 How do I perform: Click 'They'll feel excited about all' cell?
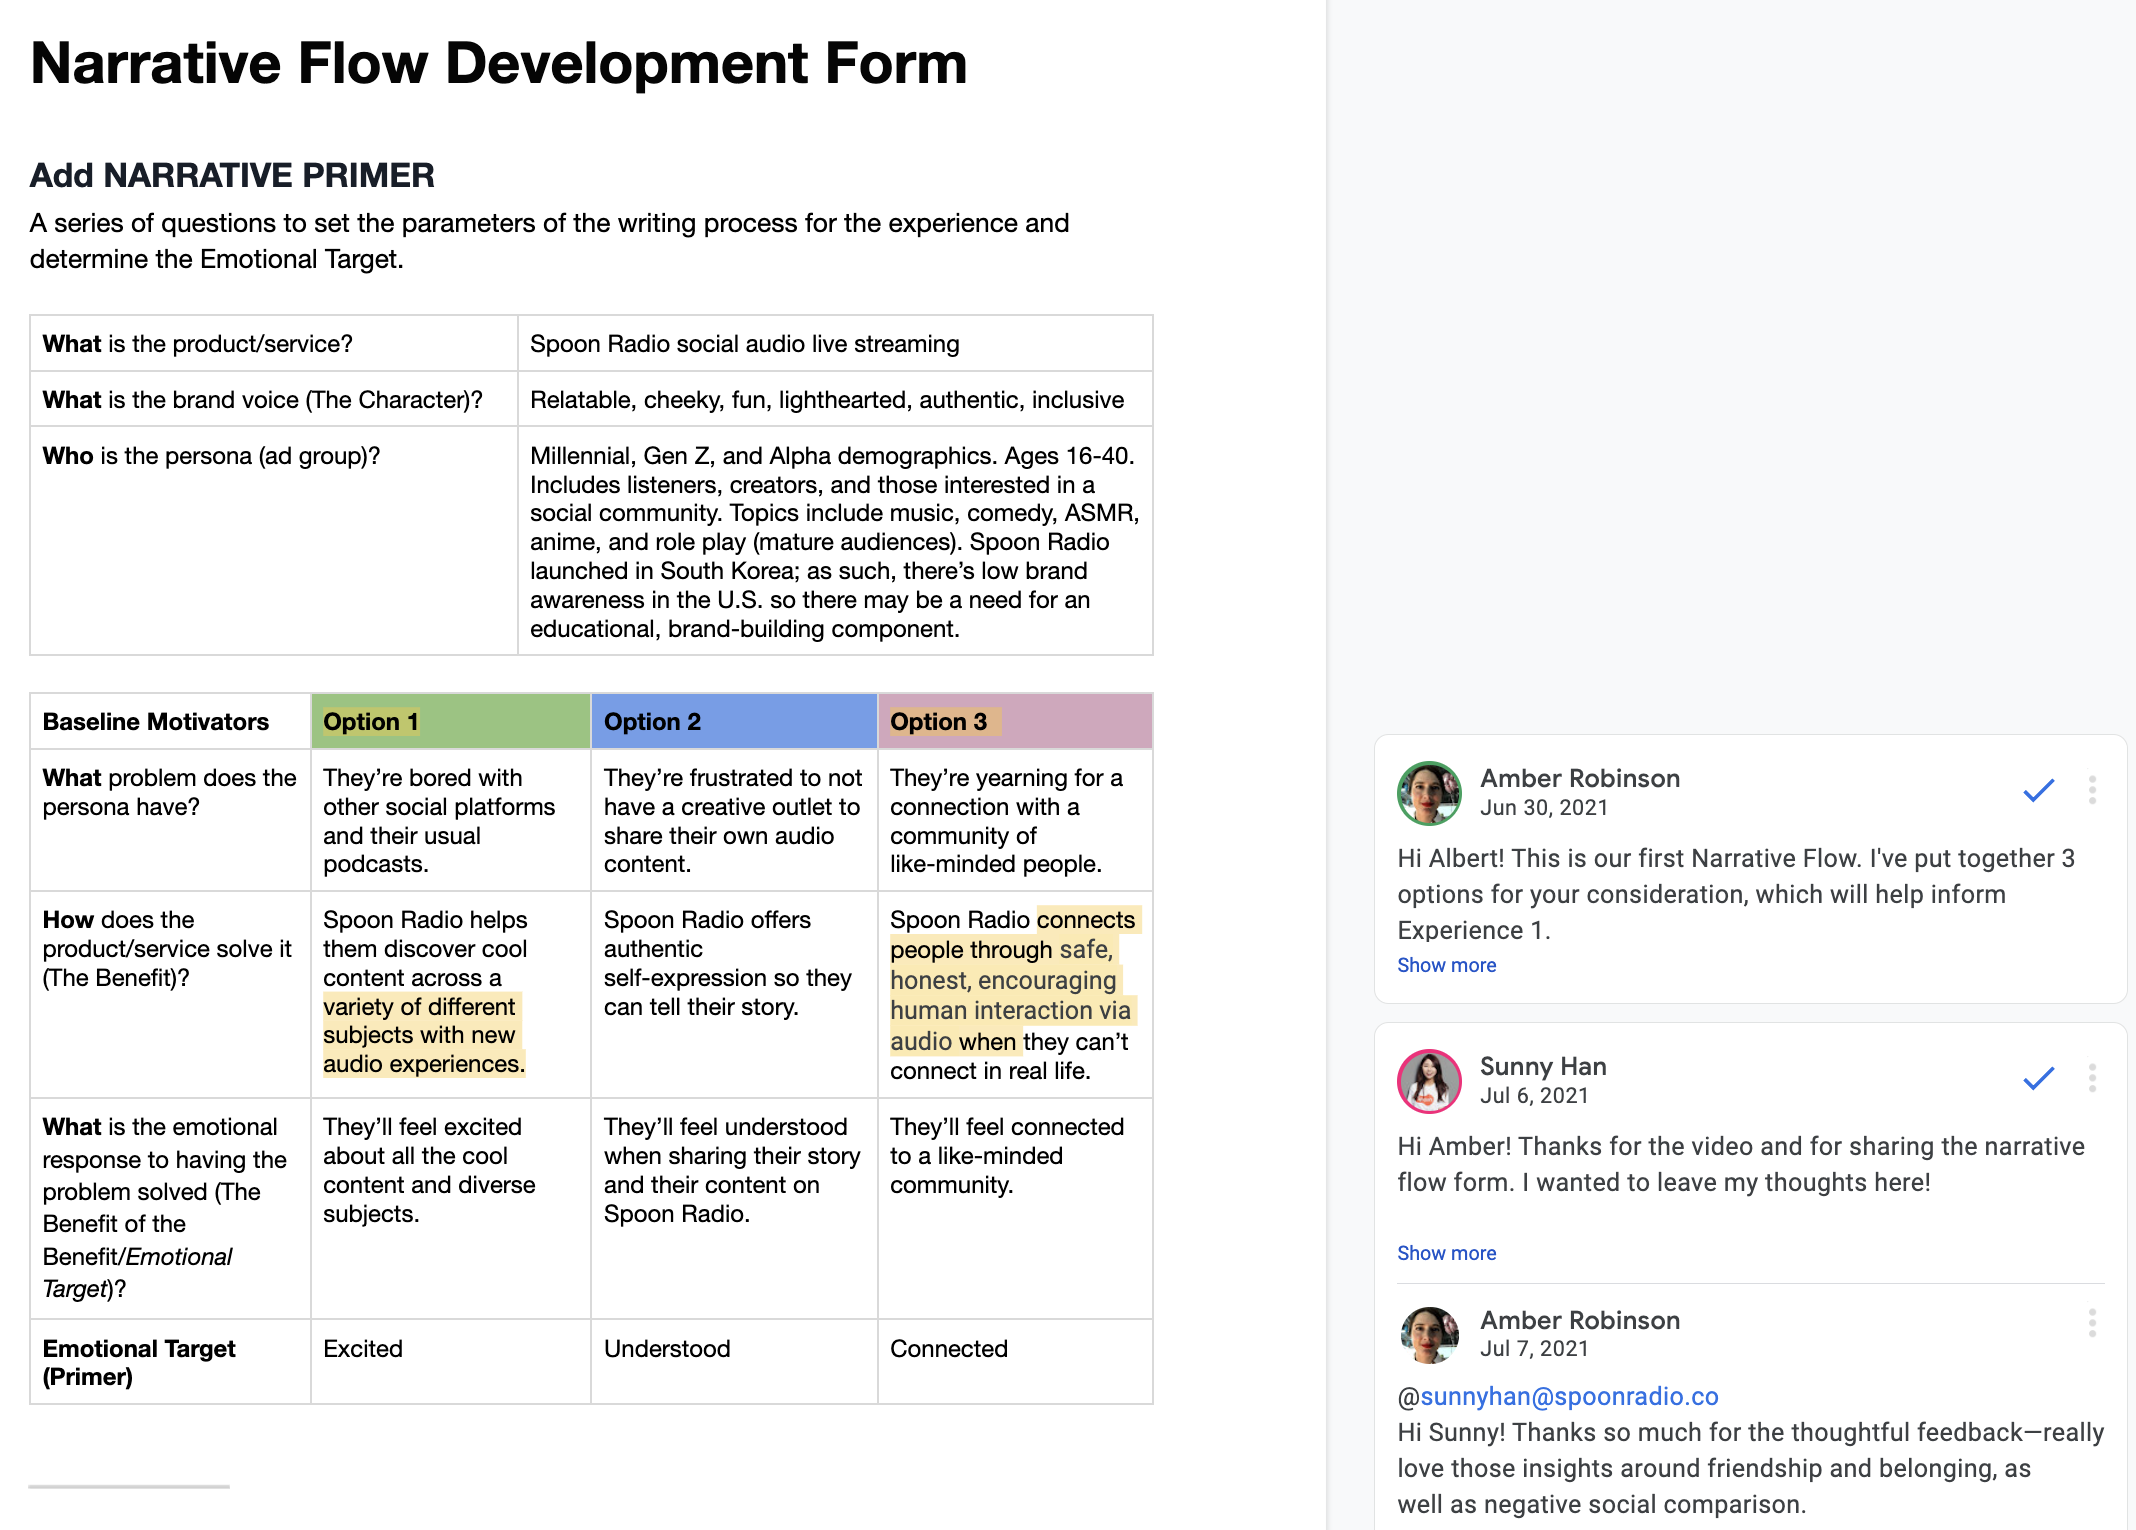click(450, 1208)
